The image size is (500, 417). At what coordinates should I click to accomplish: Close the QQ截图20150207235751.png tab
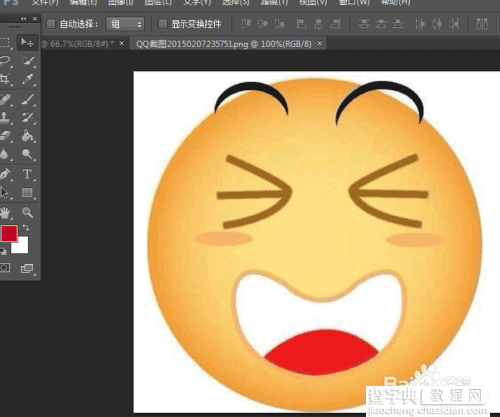pos(320,43)
